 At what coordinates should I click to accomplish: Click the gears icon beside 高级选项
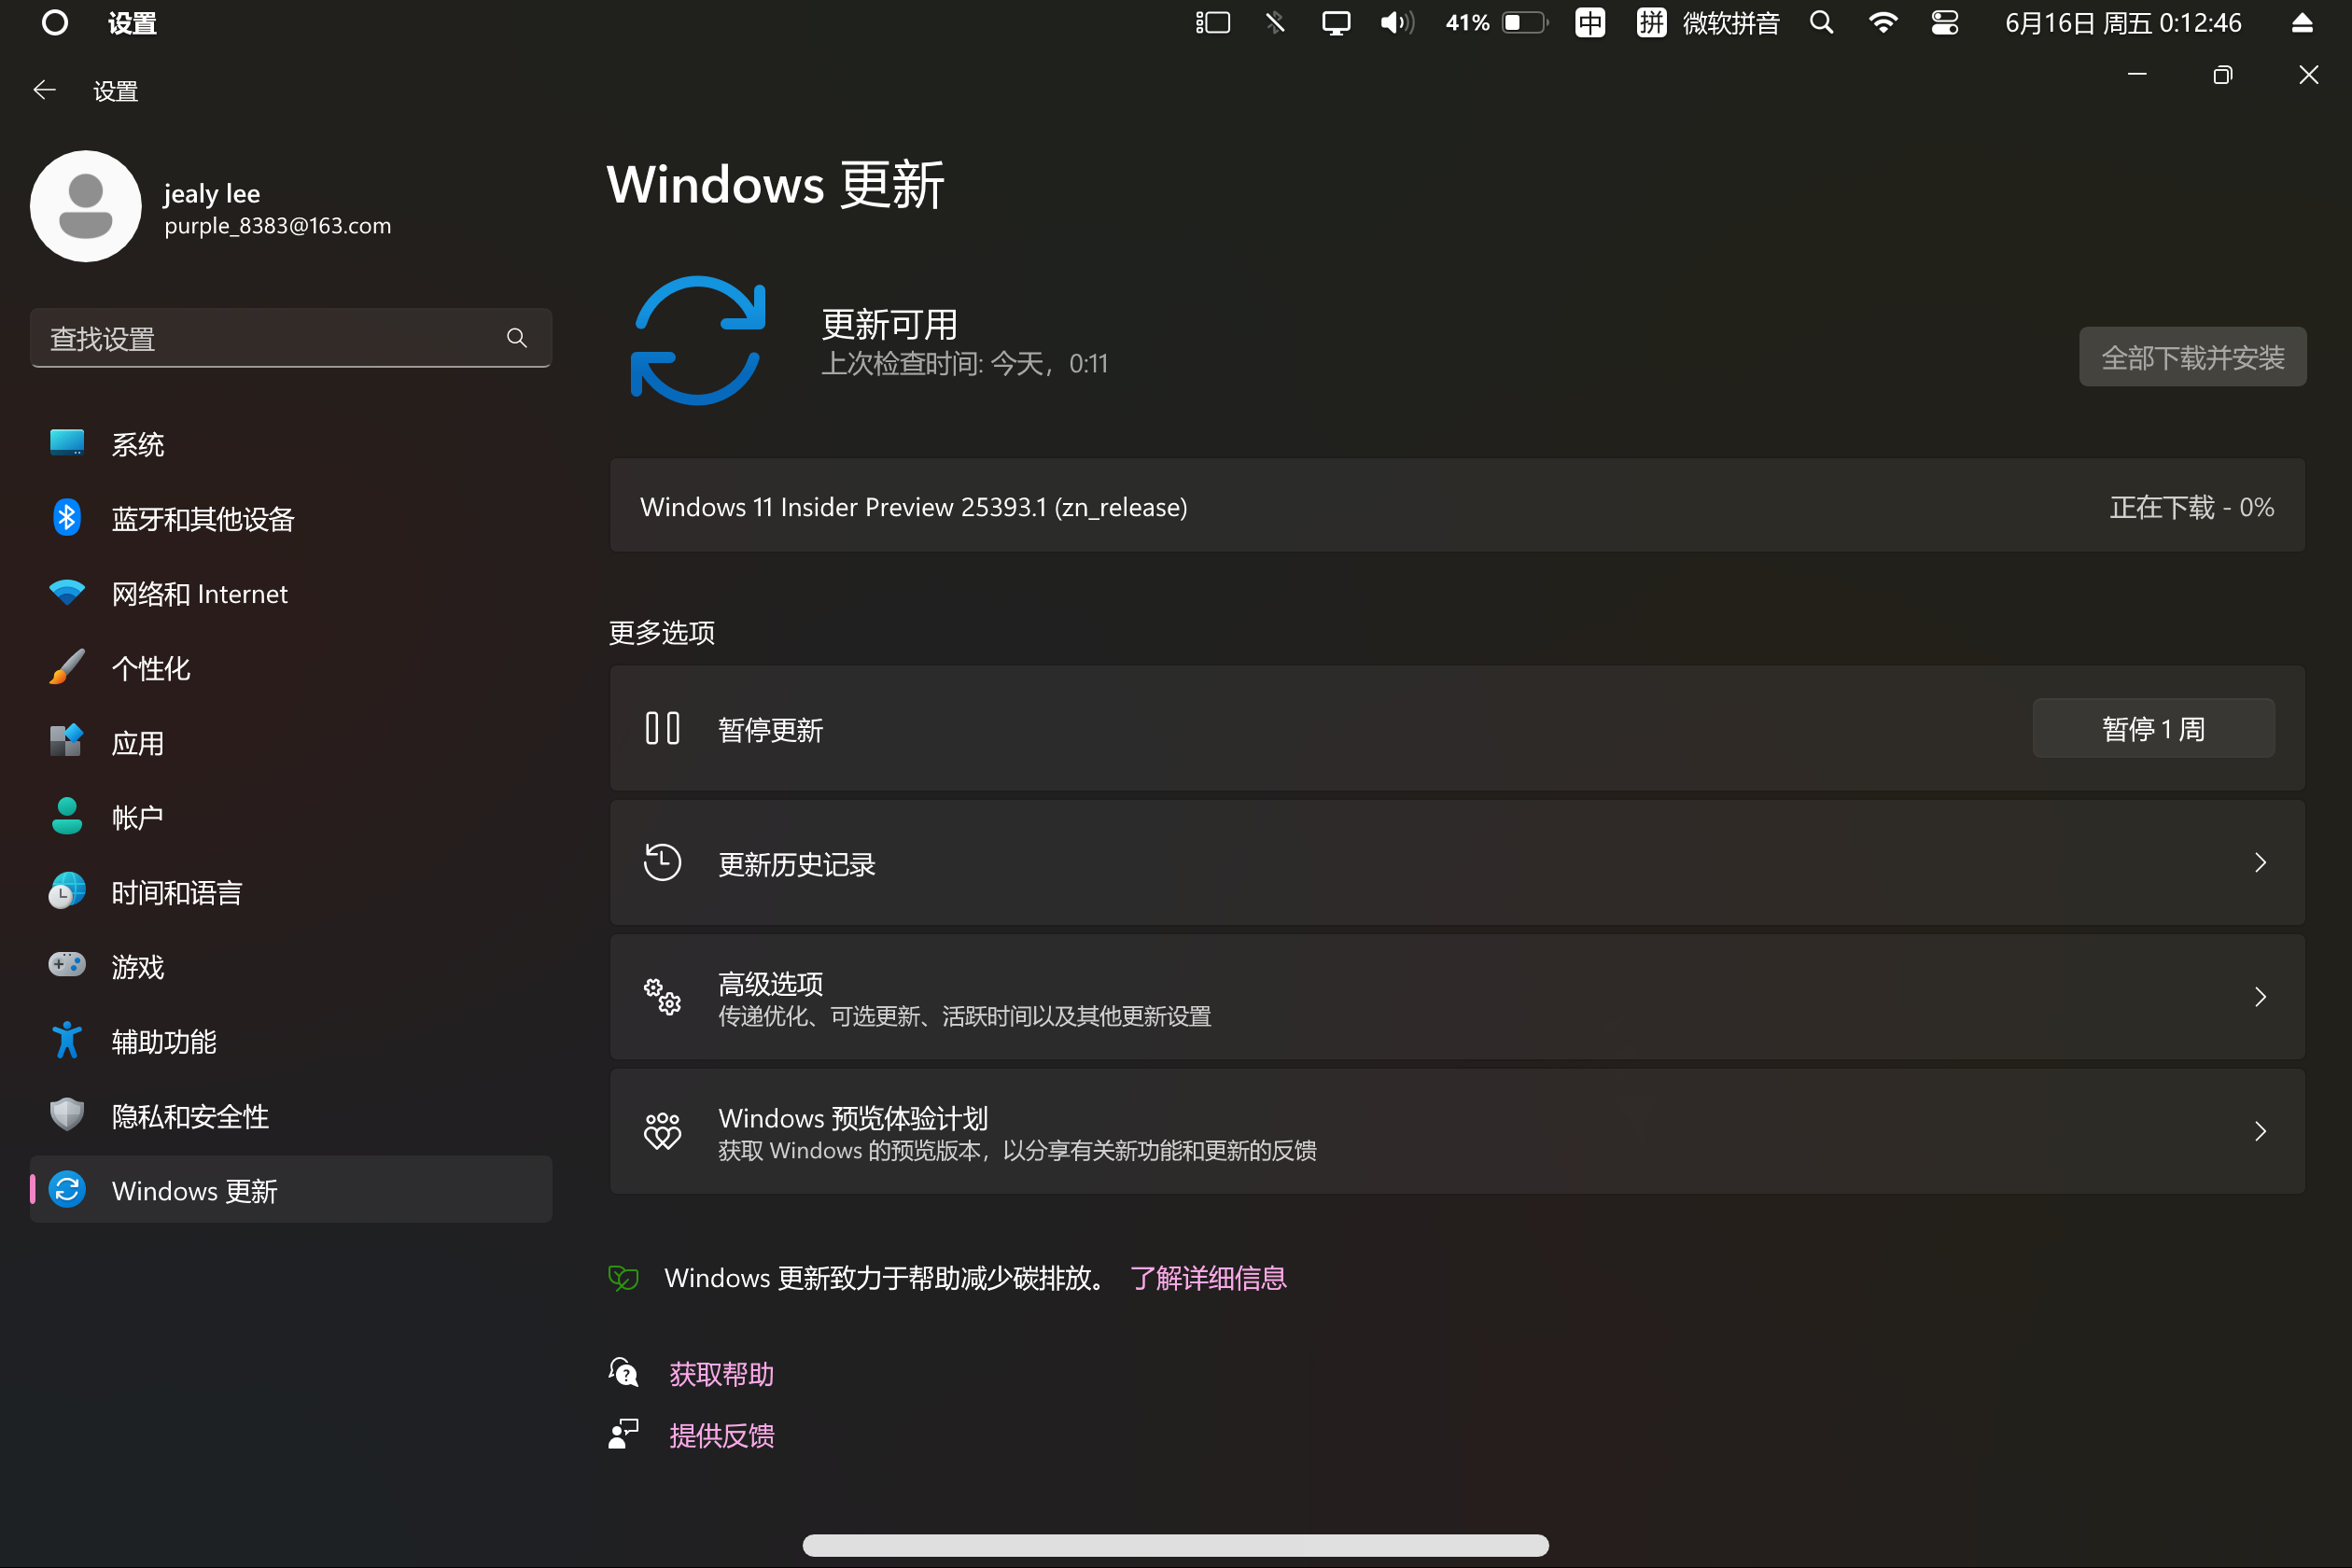point(662,997)
